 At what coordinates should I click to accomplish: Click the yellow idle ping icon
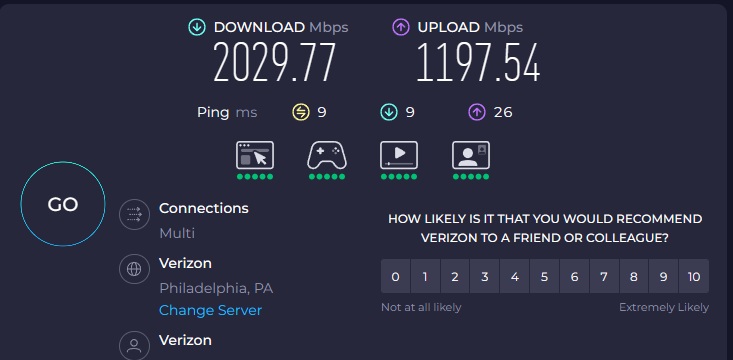(301, 112)
